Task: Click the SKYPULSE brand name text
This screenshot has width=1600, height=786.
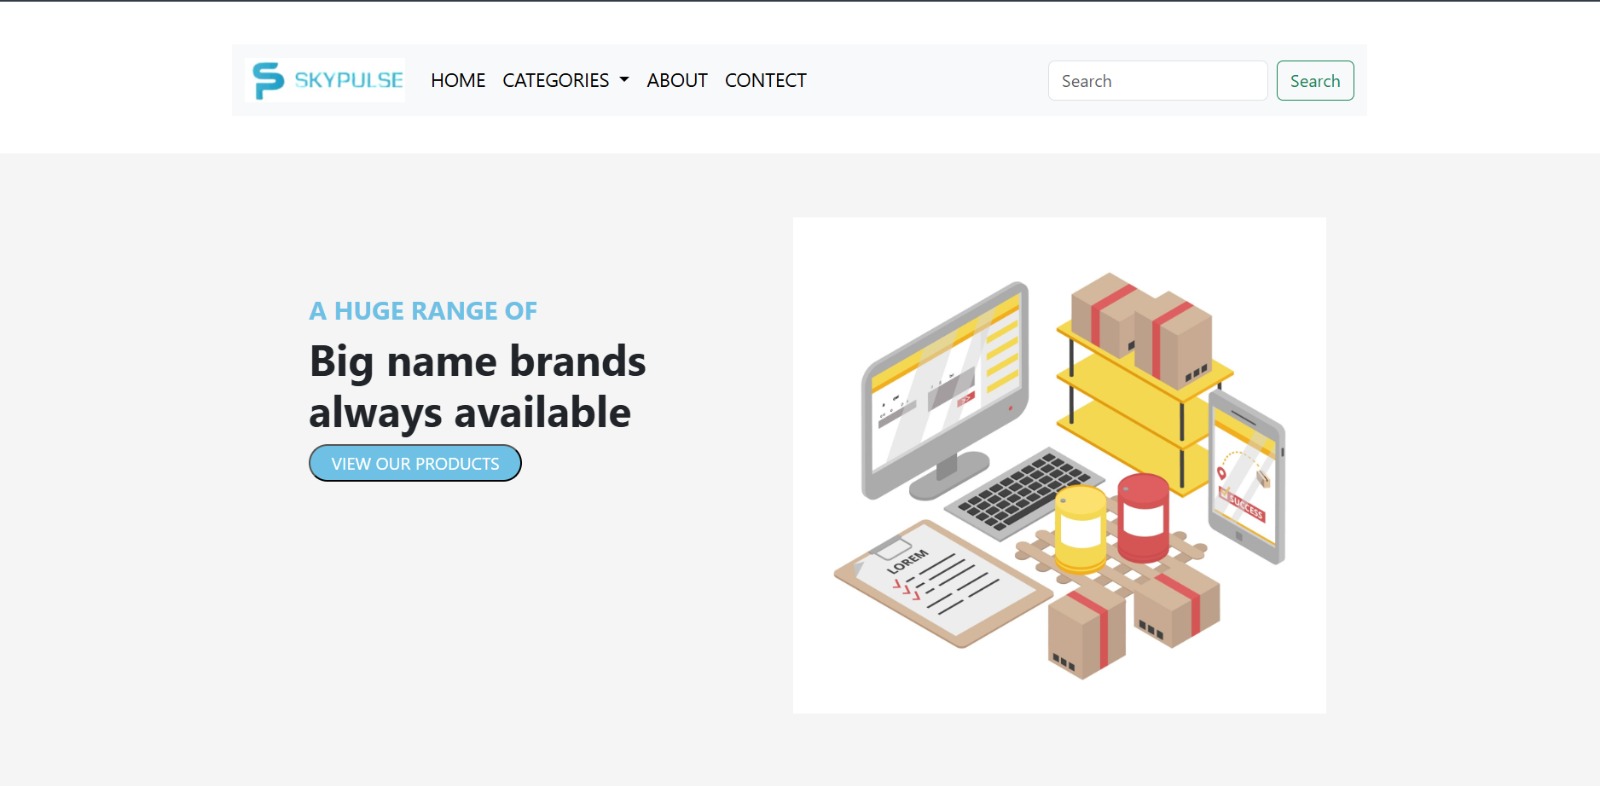Action: click(x=349, y=80)
